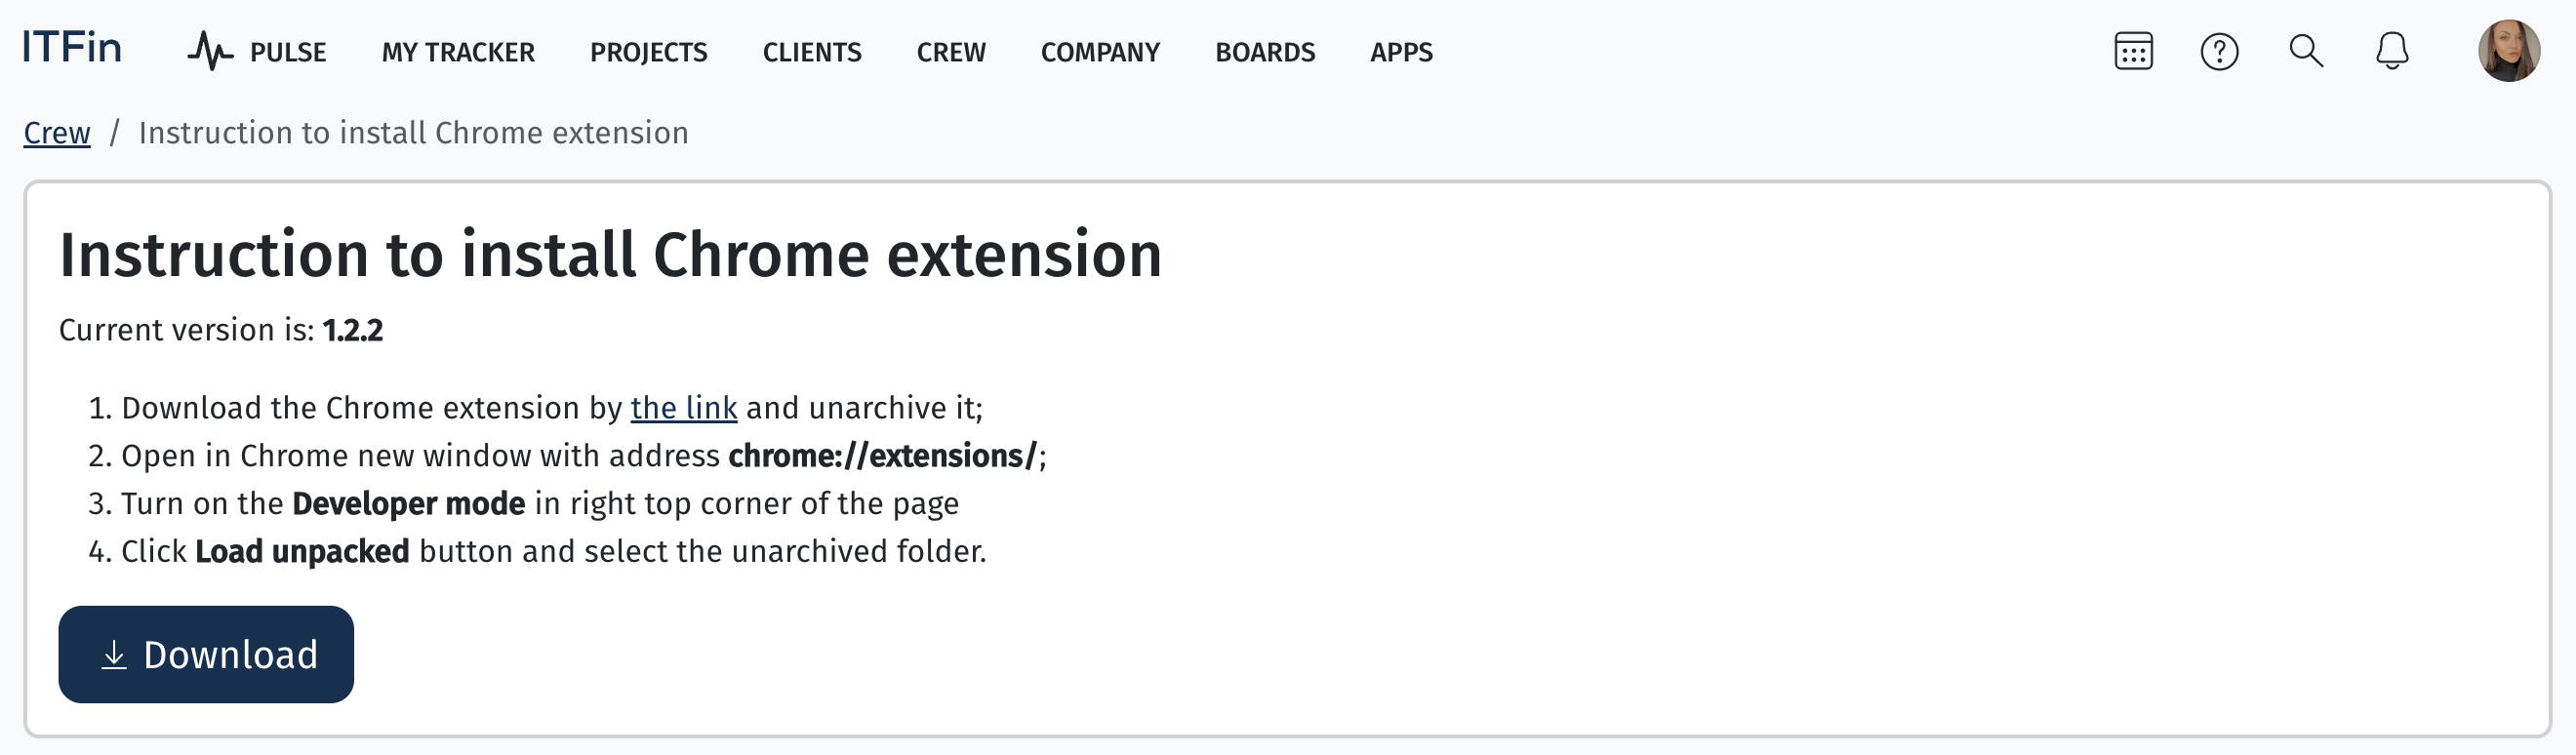
Task: Open the Clients menu
Action: pyautogui.click(x=812, y=52)
